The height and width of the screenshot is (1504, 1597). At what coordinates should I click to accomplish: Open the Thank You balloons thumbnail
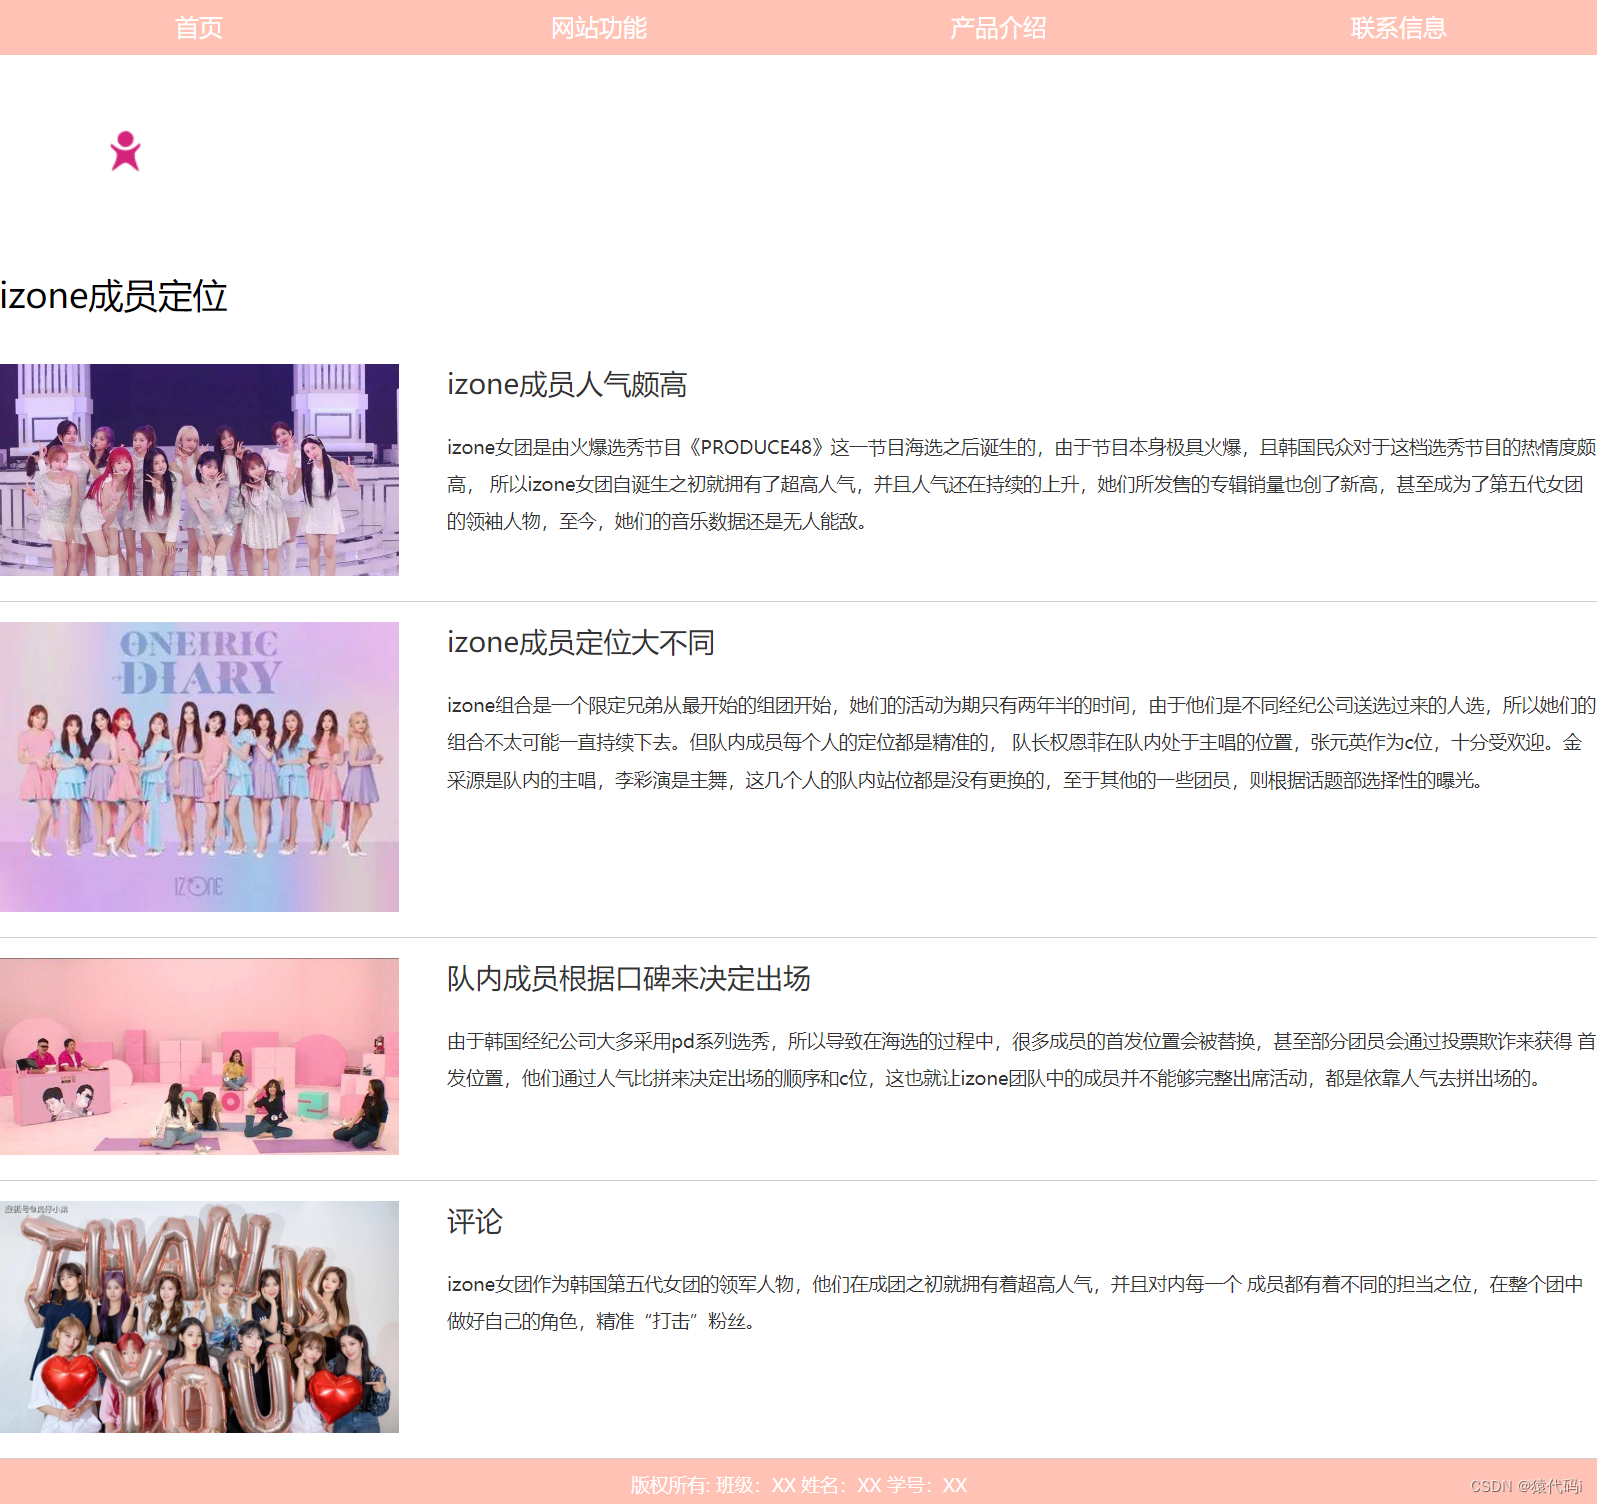pos(199,1317)
